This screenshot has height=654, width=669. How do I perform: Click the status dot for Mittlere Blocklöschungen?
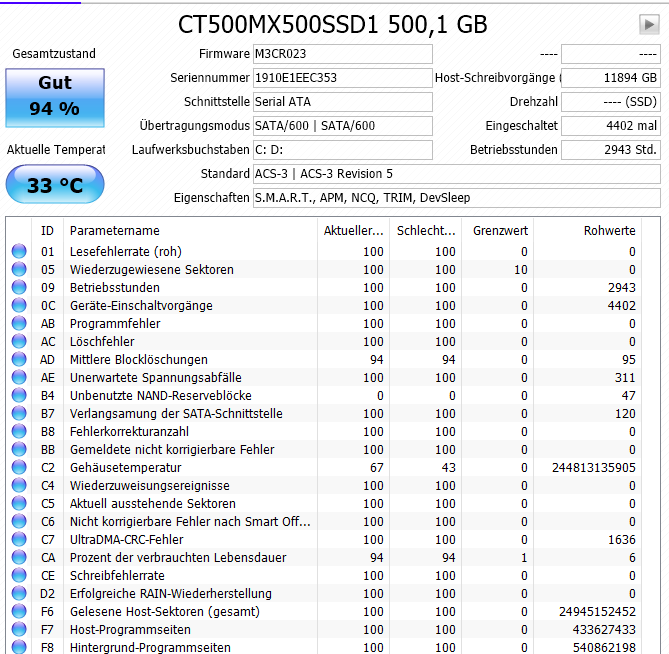[19, 359]
